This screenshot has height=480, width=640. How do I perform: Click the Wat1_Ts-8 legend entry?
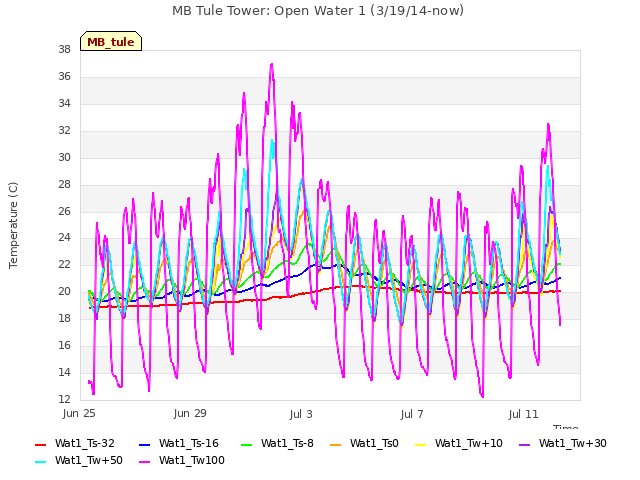click(277, 444)
